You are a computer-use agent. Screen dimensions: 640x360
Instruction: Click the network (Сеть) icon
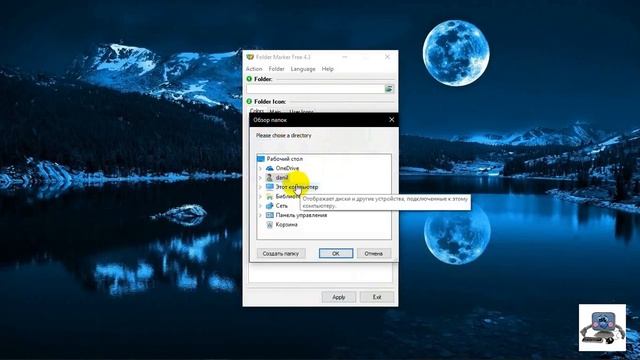(269, 206)
